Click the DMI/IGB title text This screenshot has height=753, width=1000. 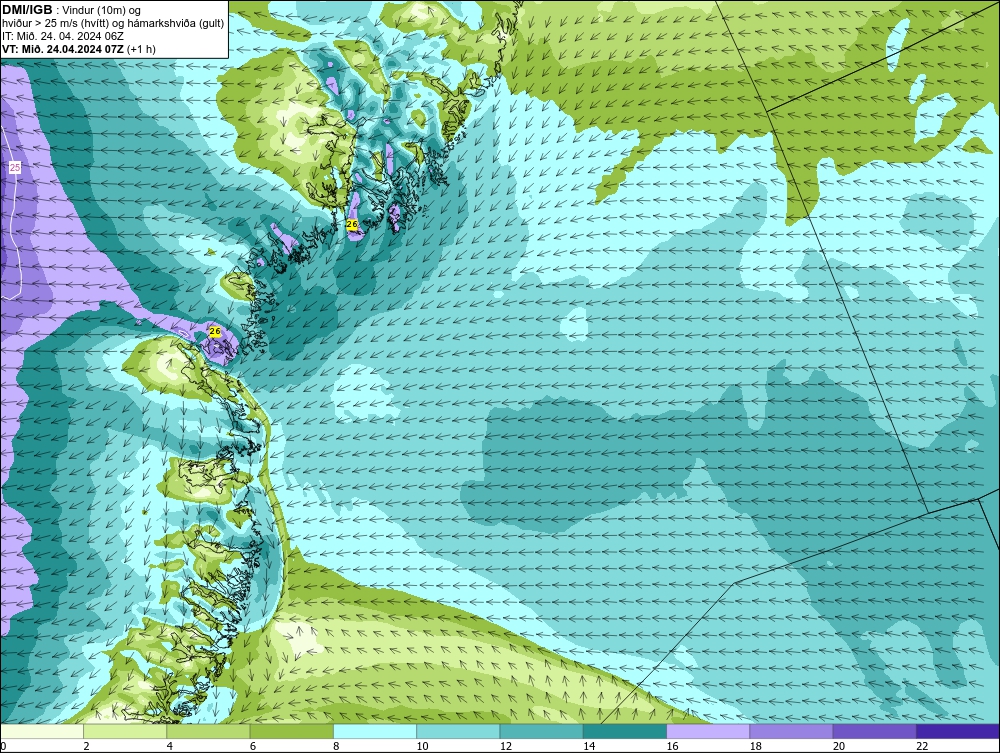(x=27, y=10)
